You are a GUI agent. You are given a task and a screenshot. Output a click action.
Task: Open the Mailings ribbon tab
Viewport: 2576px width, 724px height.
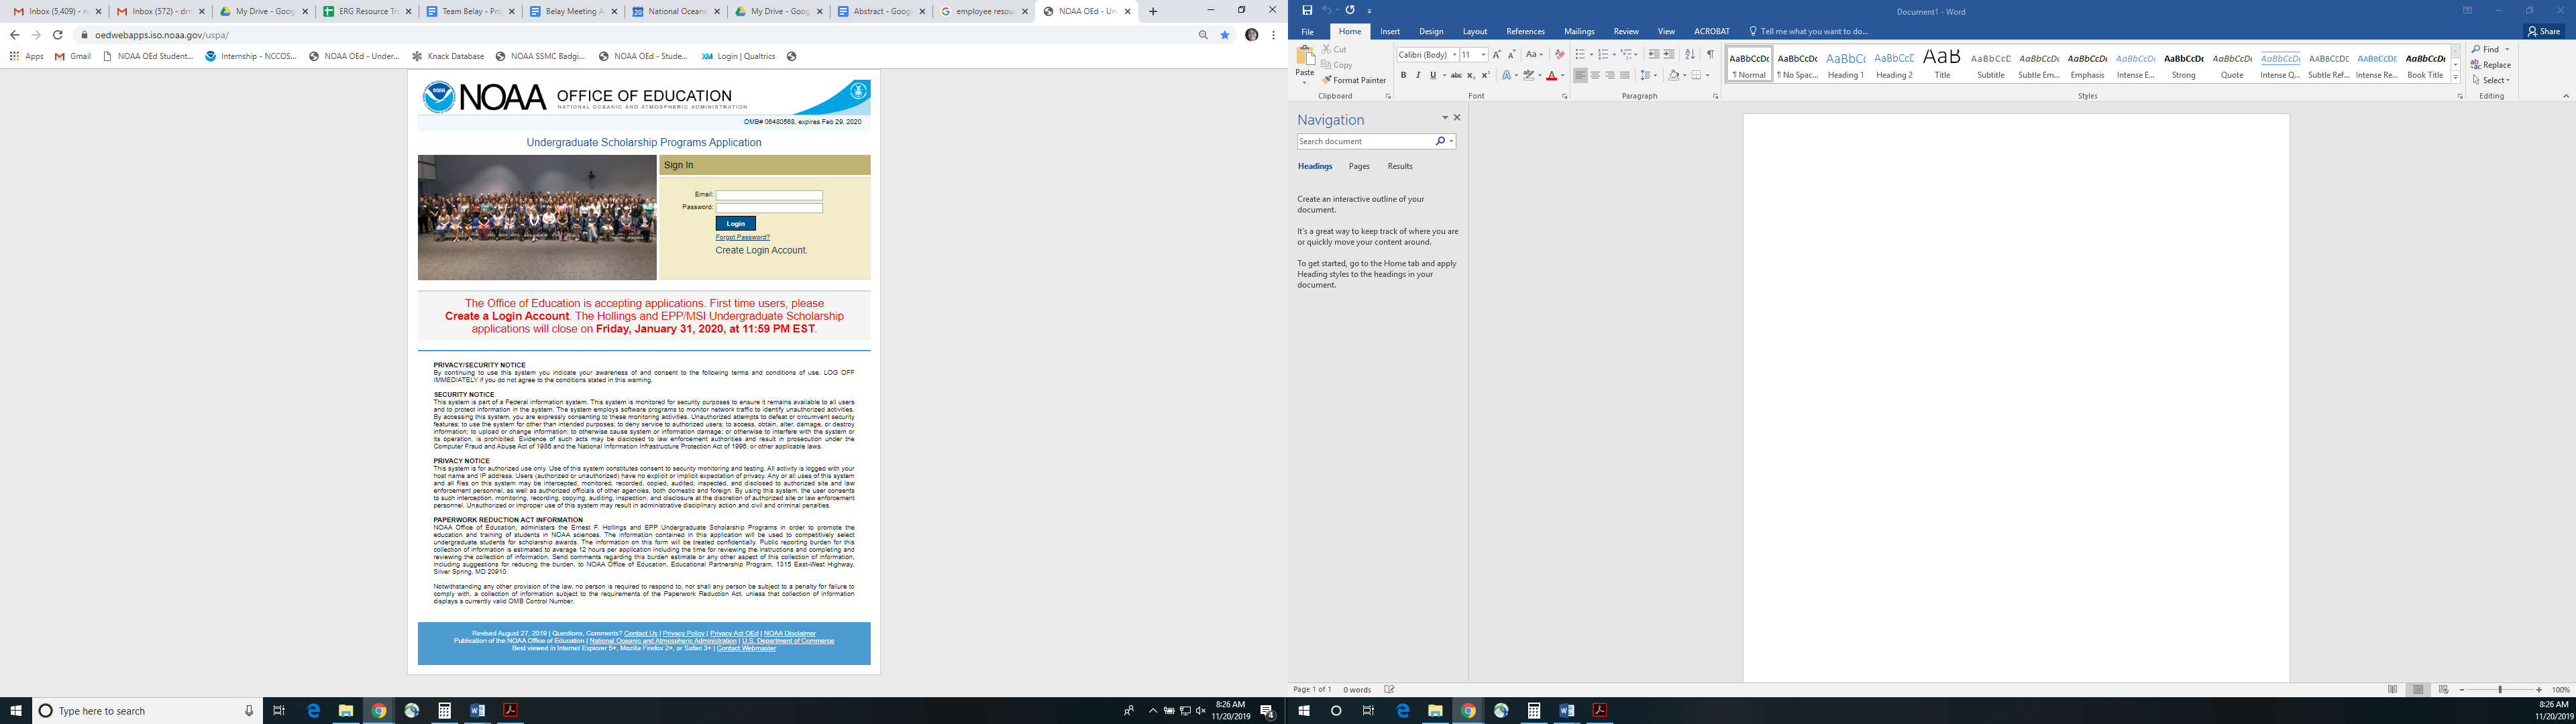coord(1579,32)
